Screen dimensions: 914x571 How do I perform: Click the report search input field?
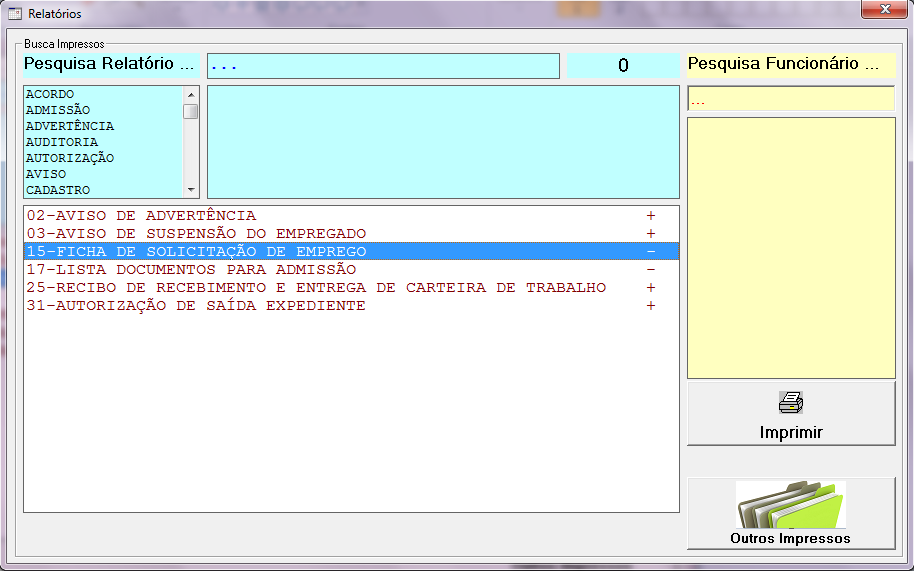pos(384,66)
